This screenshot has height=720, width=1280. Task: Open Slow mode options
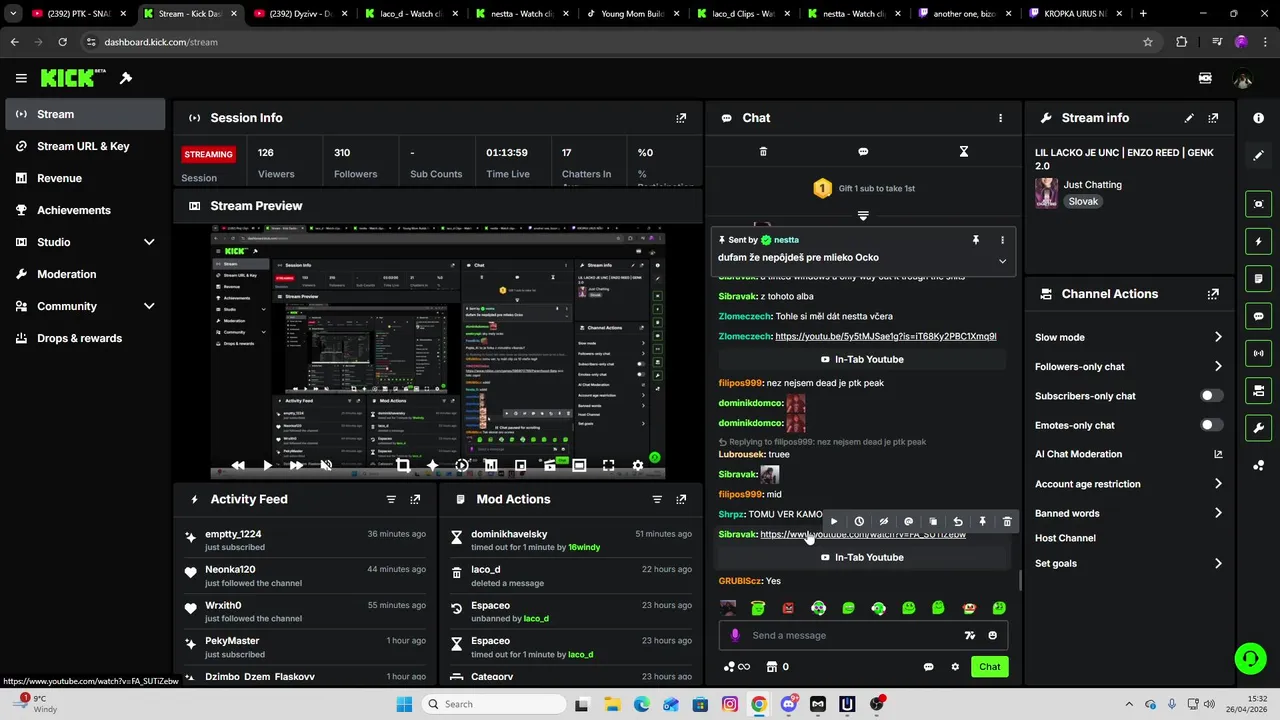[x=1128, y=337]
